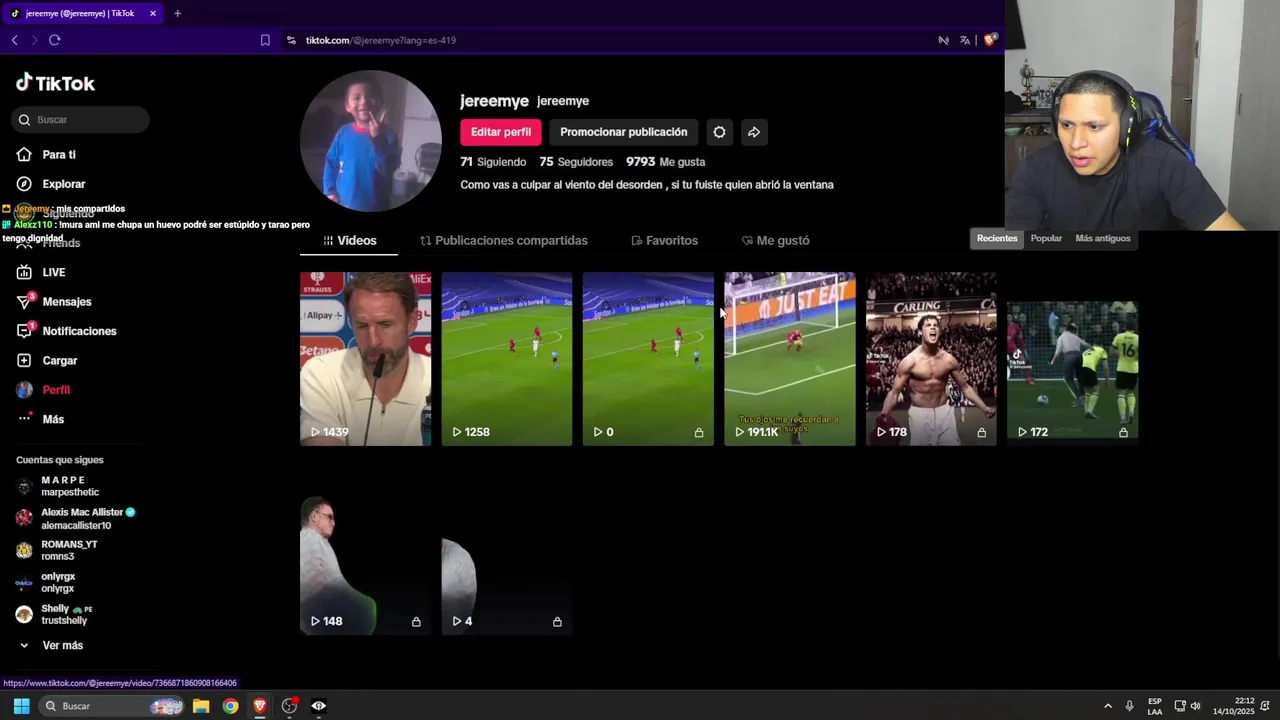Sort videos by Recientes
Viewport: 1280px width, 720px height.
click(997, 238)
